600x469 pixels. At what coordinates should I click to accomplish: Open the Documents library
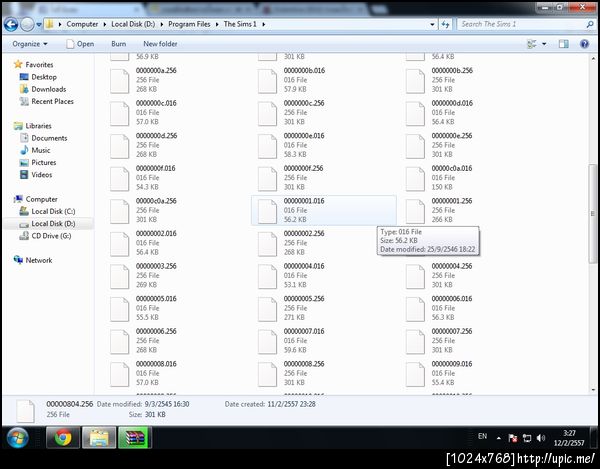[44, 138]
